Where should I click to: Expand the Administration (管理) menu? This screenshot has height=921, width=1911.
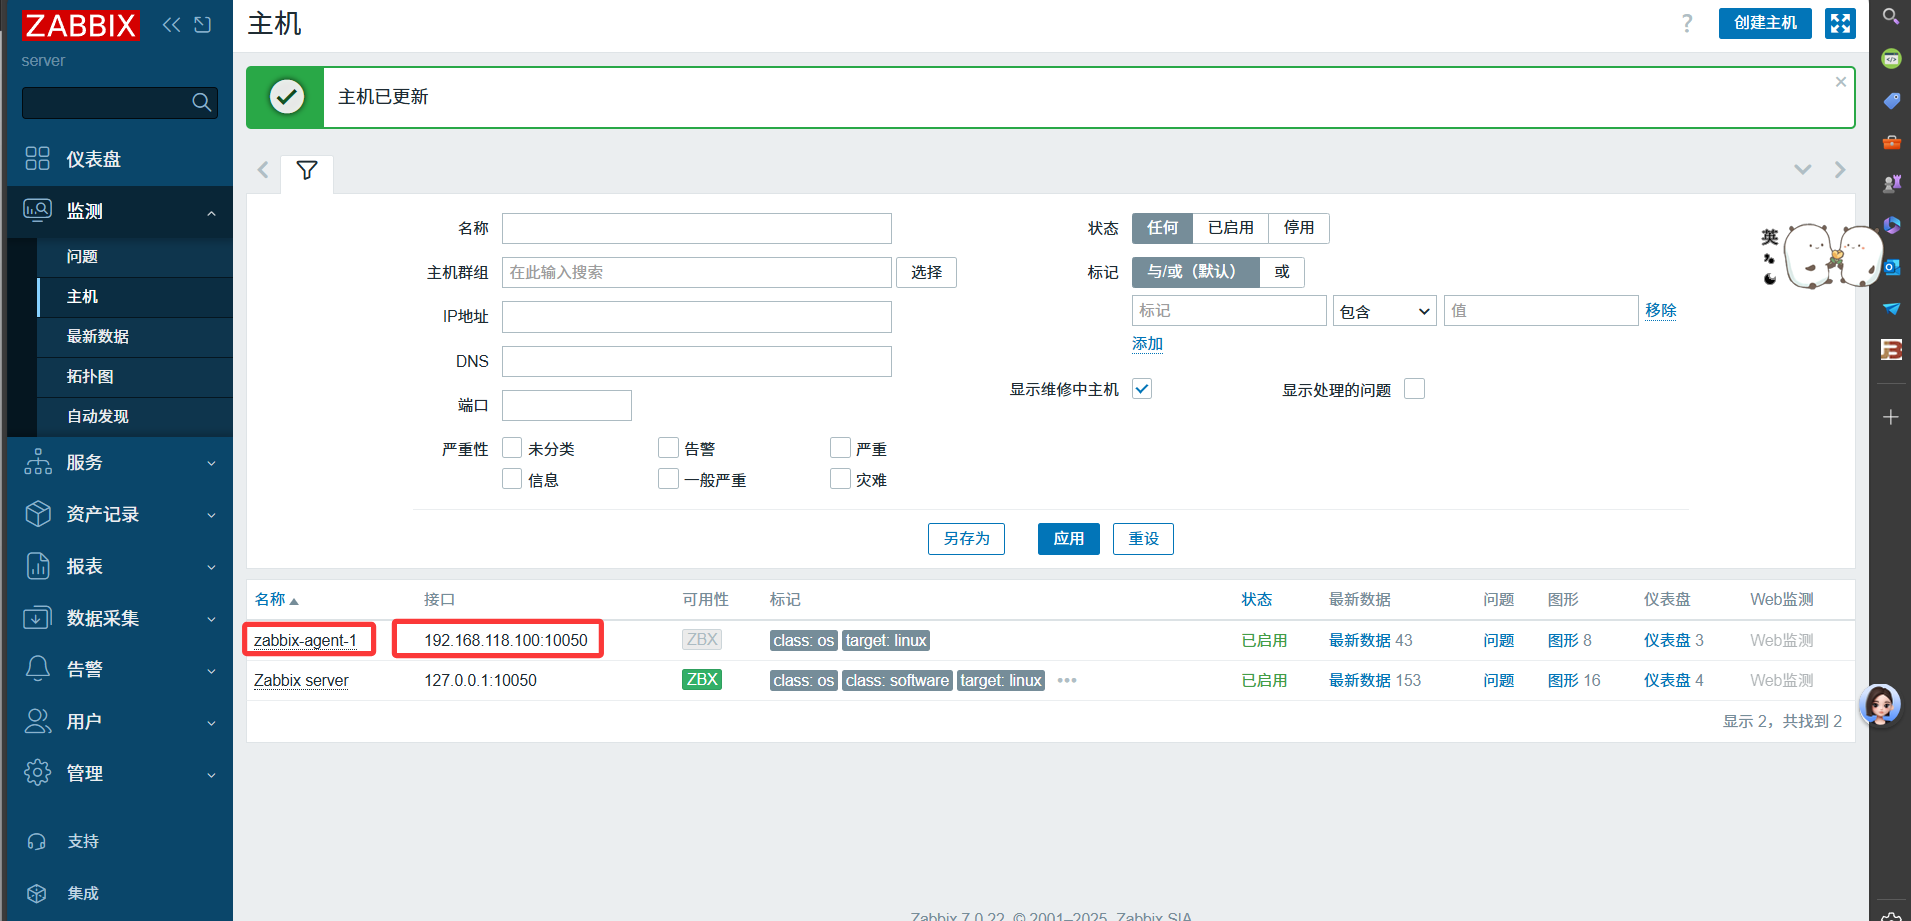[x=120, y=773]
